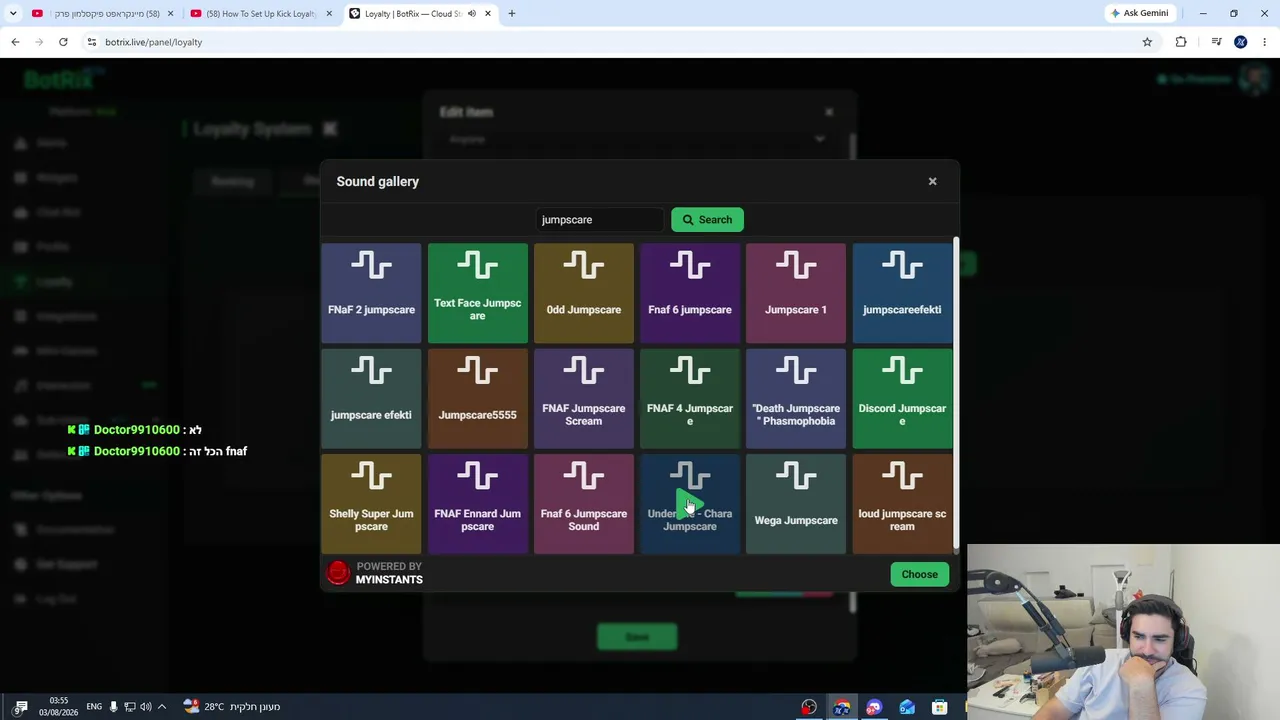Select the "Discord Jumpscare" sound tile
Screen dimensions: 1280x720
pos(902,399)
